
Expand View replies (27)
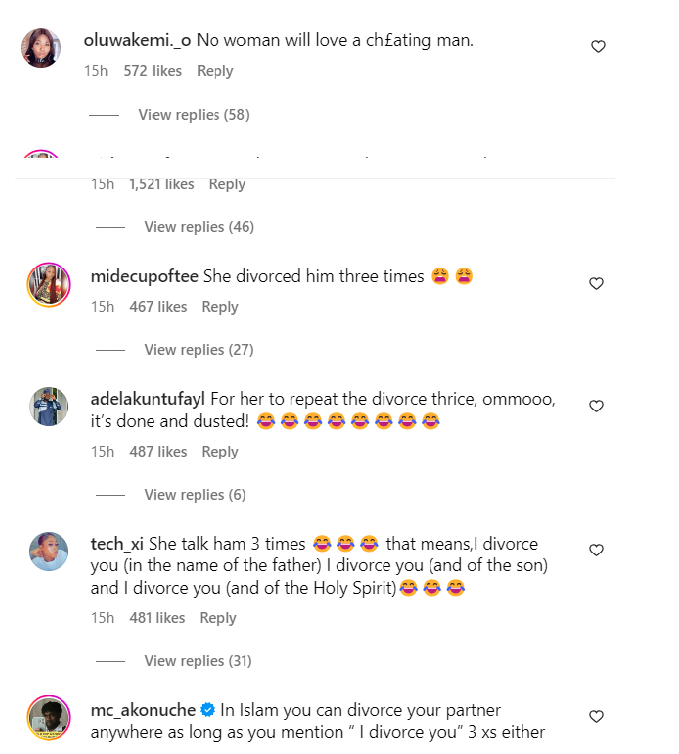(x=199, y=350)
